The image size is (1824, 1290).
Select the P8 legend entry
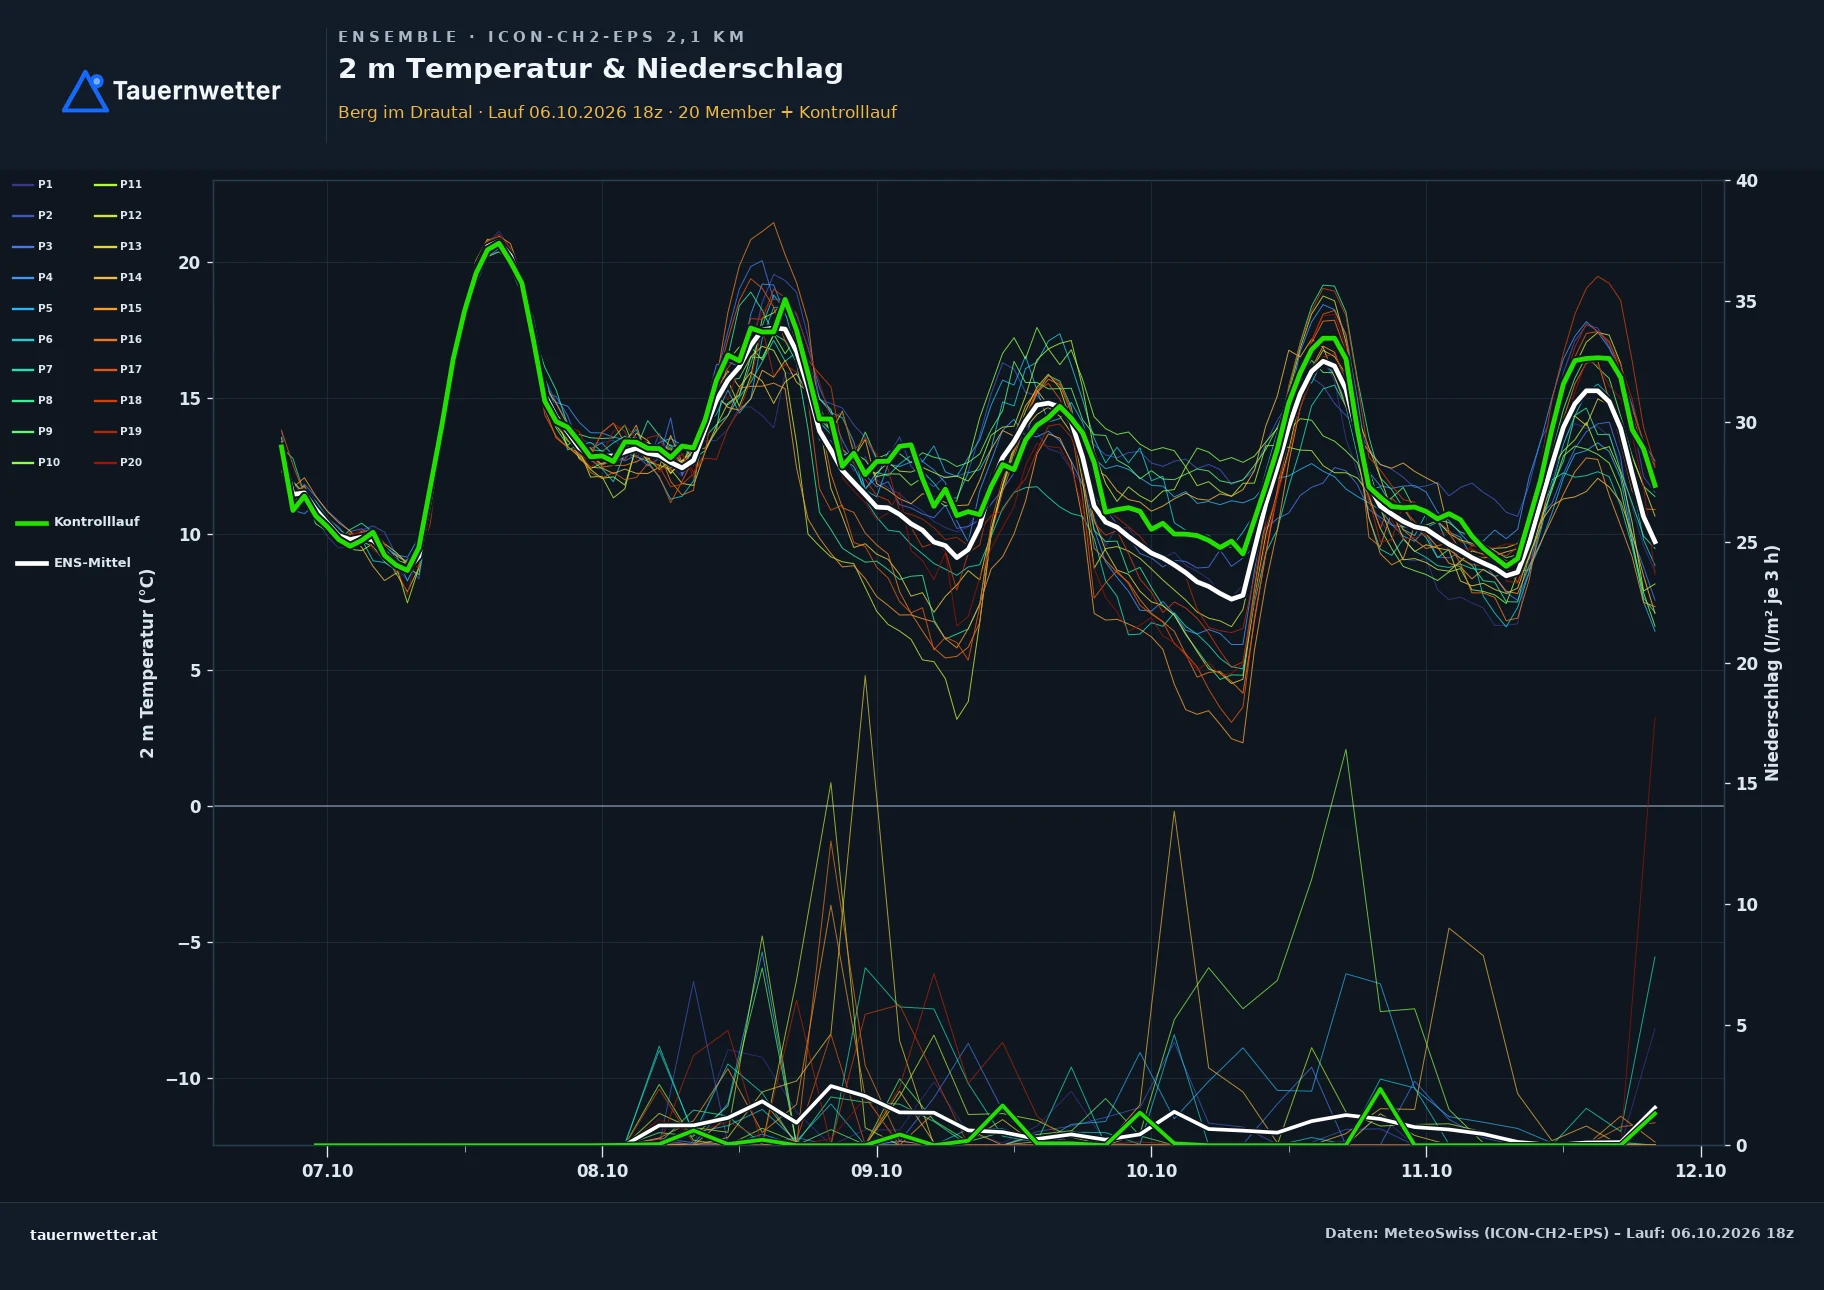pyautogui.click(x=33, y=400)
